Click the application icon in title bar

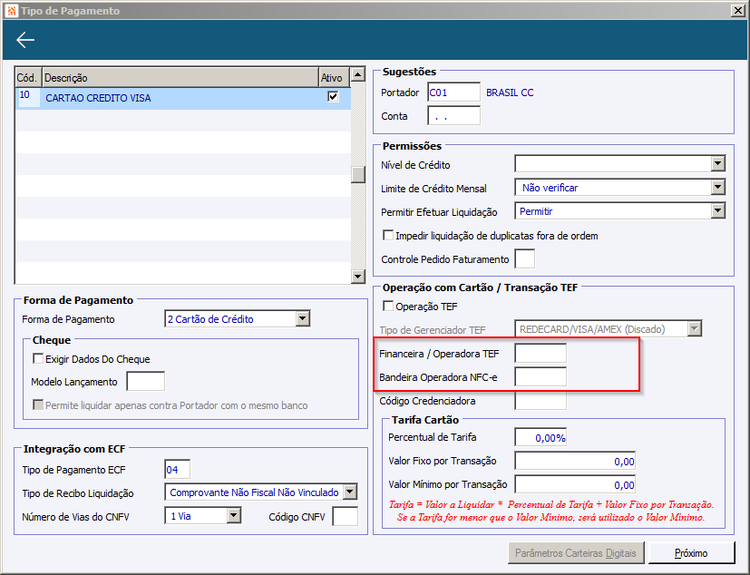pos(11,11)
